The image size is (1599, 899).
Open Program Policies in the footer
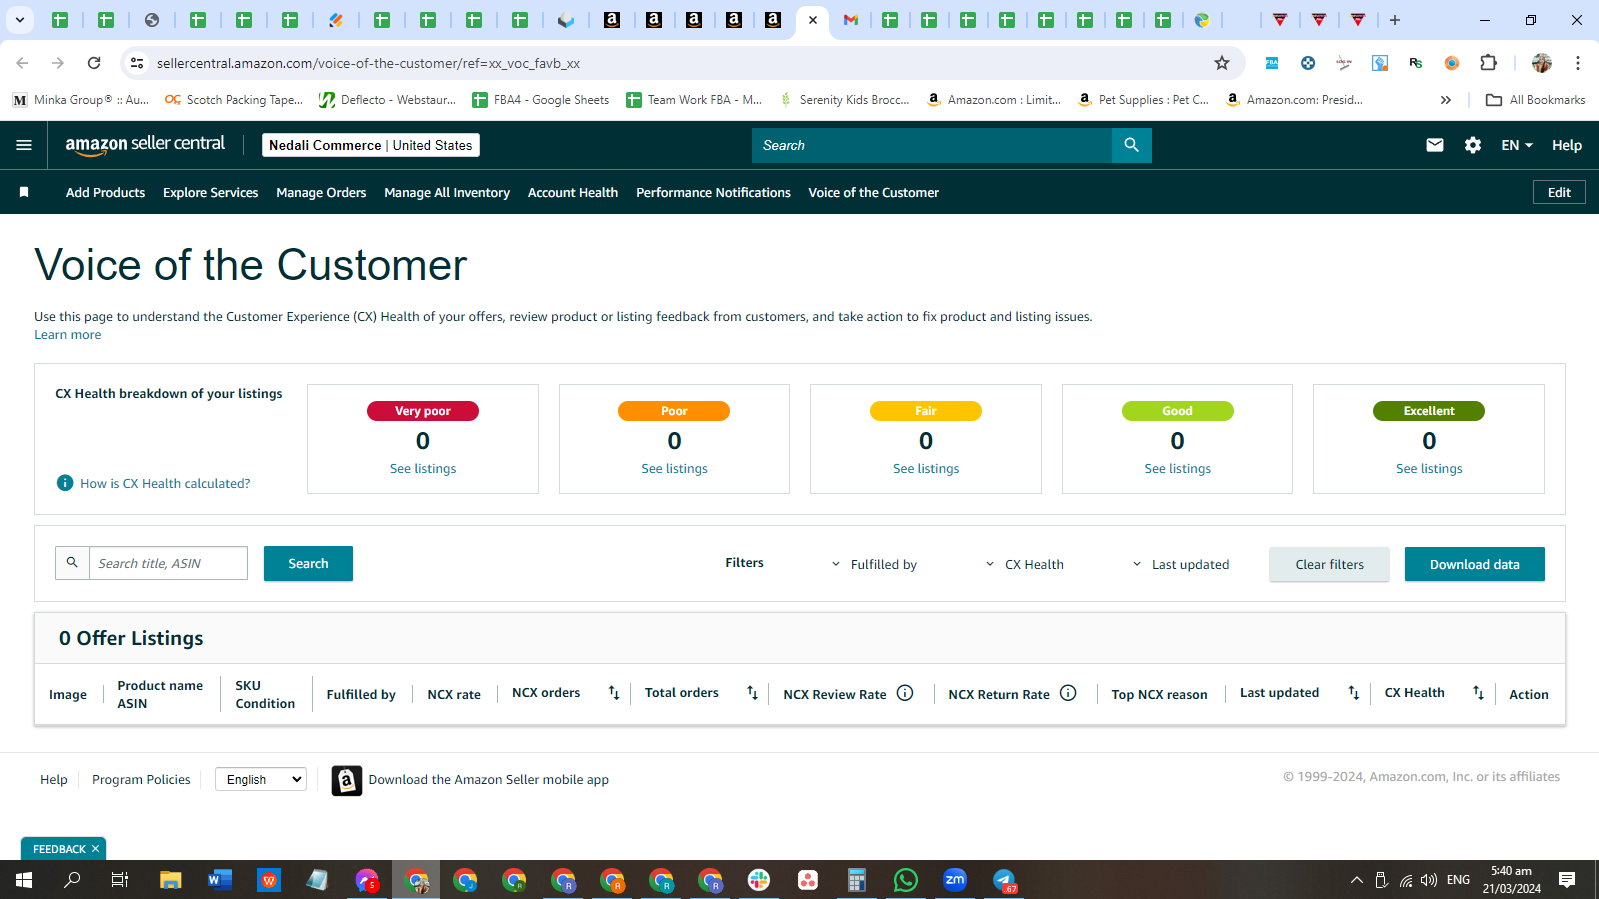point(141,779)
